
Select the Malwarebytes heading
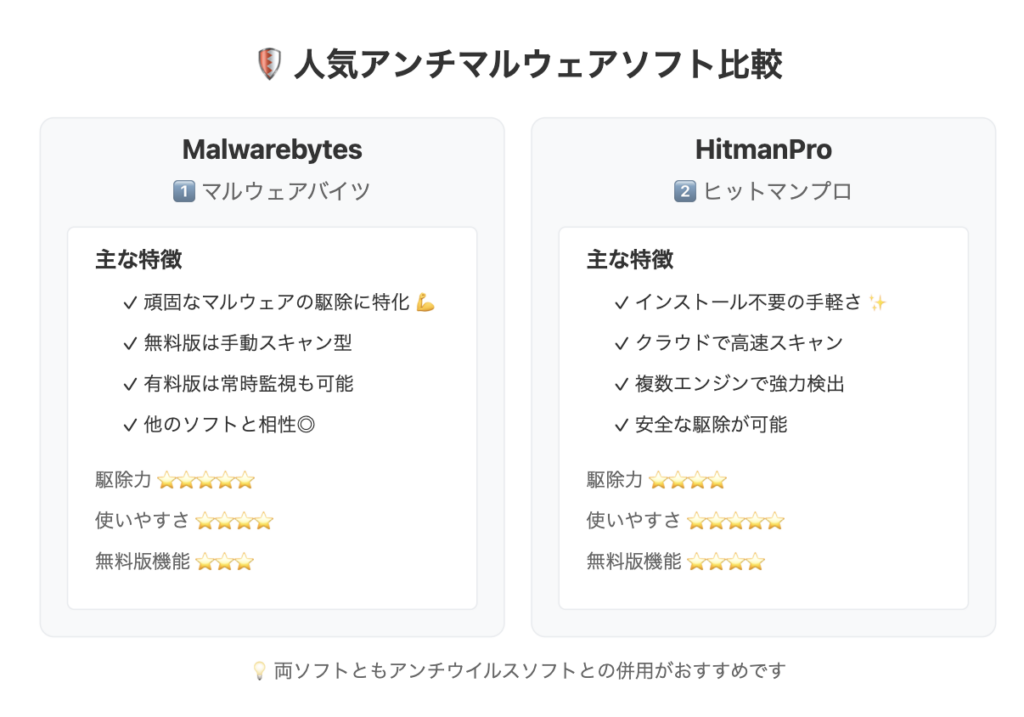[x=272, y=150]
